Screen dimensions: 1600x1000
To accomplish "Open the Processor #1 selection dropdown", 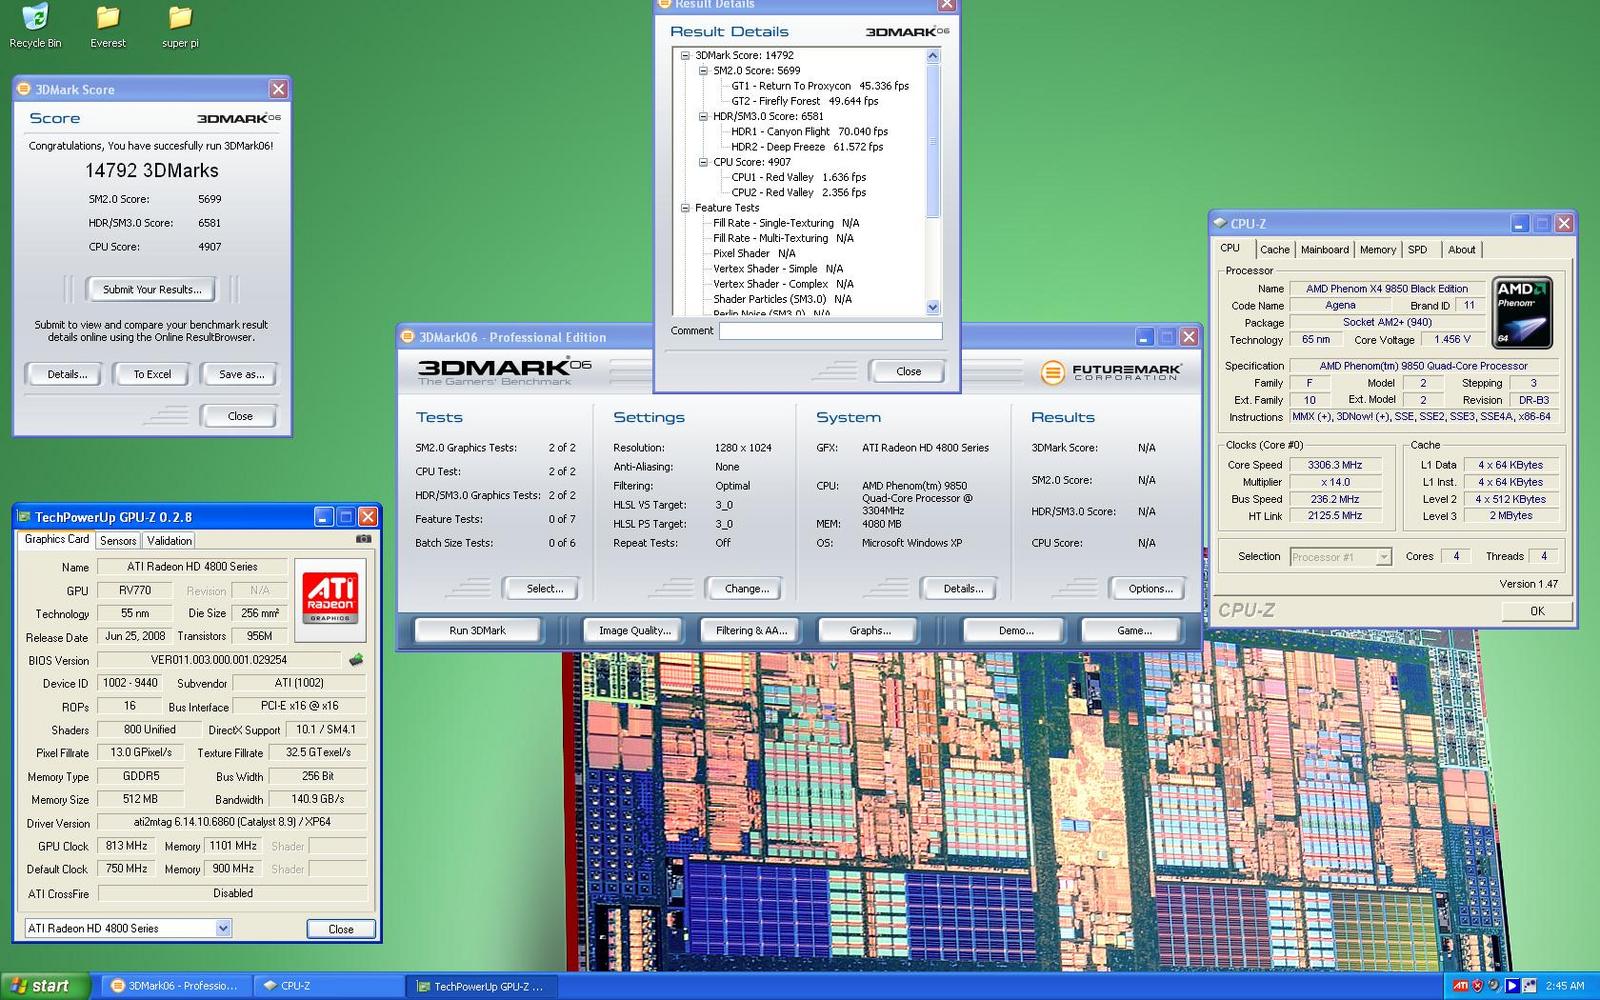I will [1384, 557].
